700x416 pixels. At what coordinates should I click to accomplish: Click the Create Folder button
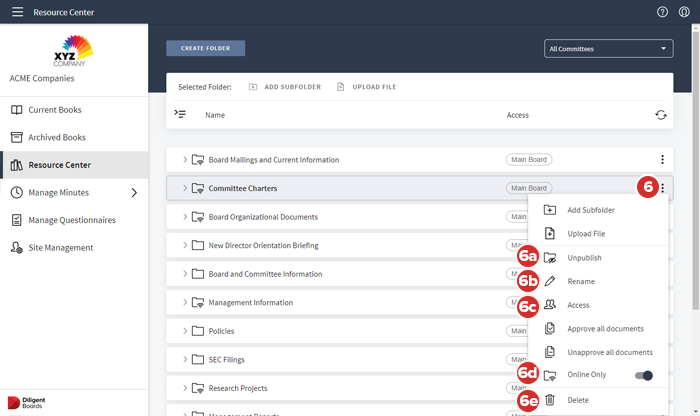[205, 48]
